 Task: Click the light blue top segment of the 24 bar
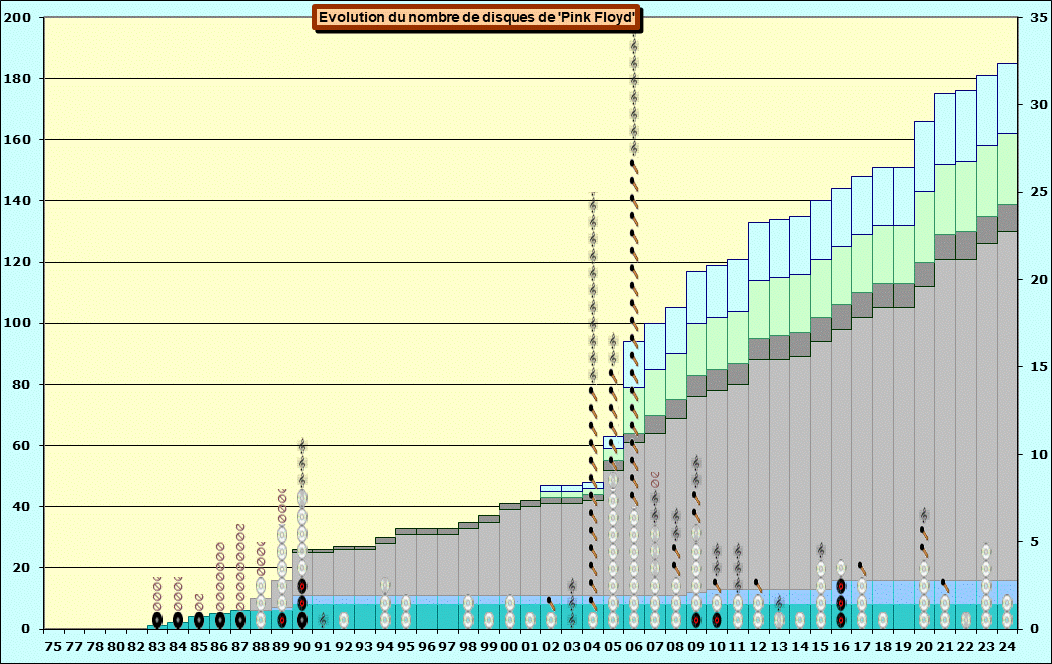point(1007,99)
